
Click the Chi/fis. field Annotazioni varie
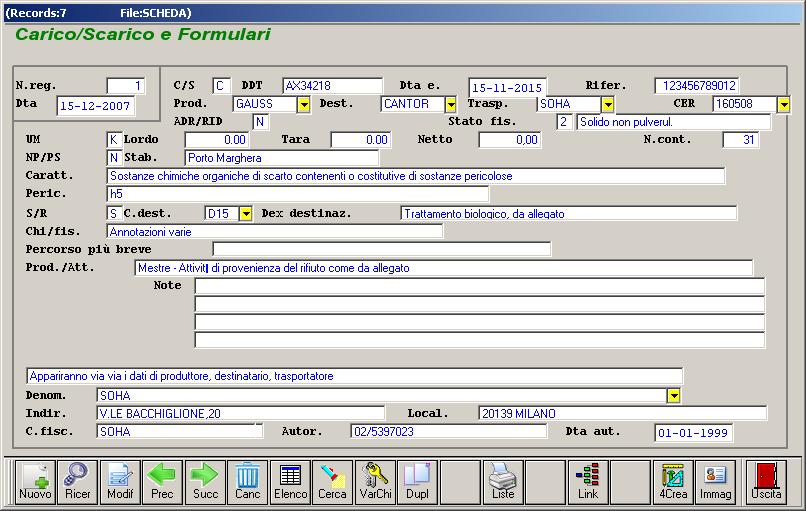tap(274, 231)
